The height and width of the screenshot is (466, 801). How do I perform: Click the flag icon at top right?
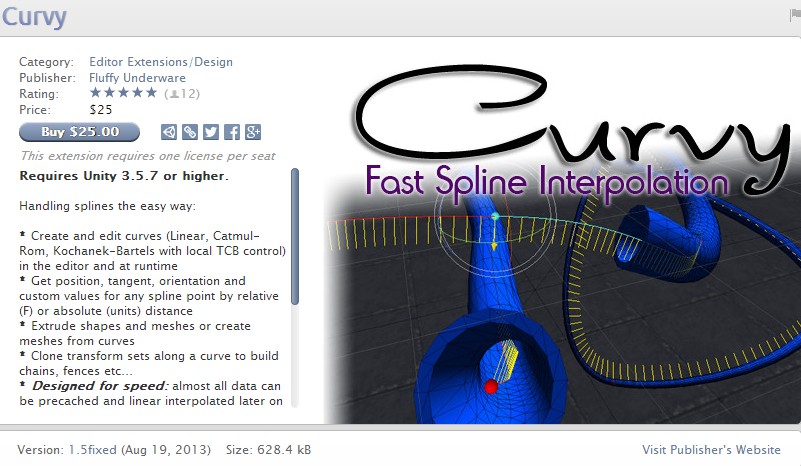click(795, 15)
